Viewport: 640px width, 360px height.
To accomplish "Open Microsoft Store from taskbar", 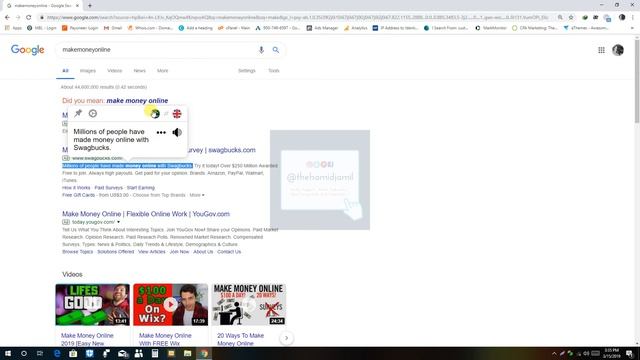I will (73, 353).
